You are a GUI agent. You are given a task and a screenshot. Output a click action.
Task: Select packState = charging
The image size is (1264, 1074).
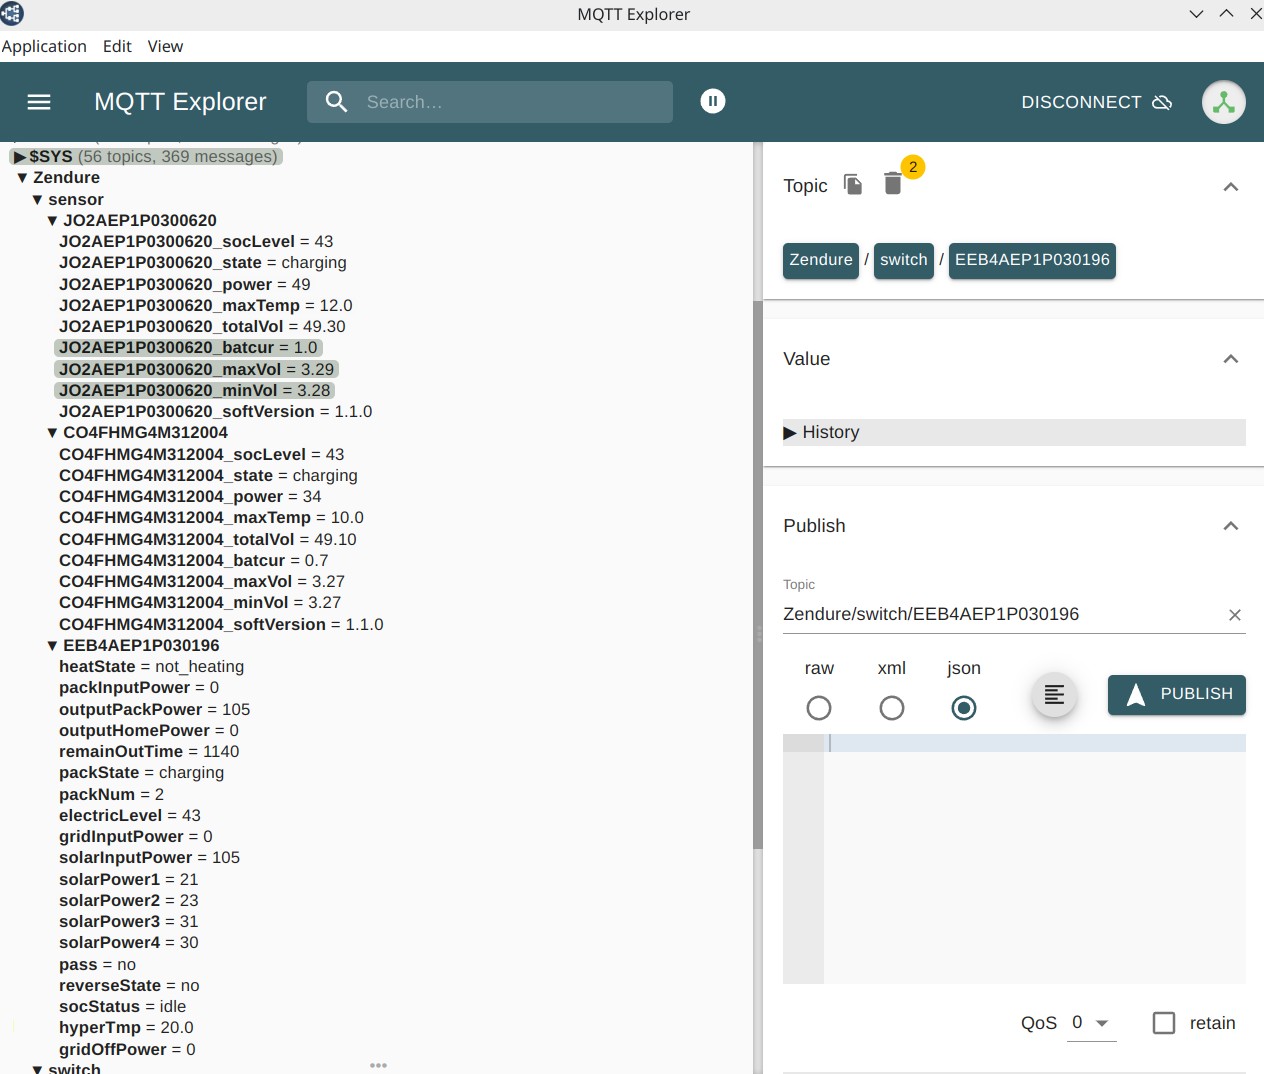click(x=141, y=773)
